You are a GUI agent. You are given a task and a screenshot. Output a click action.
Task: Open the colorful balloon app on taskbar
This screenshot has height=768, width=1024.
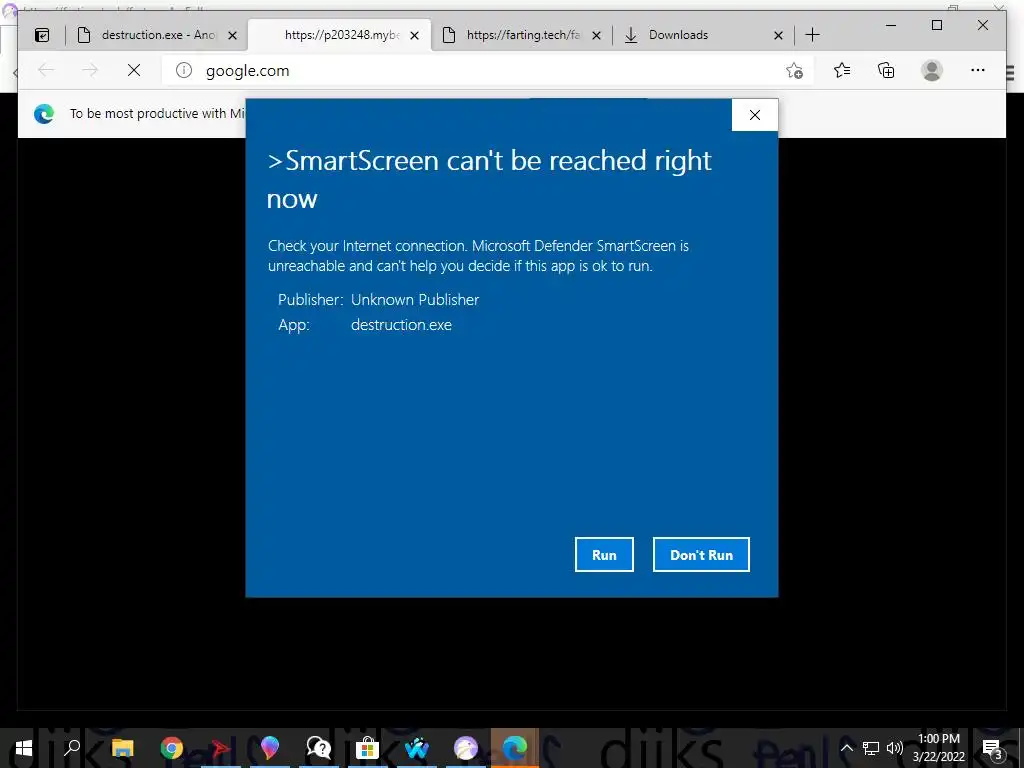pos(269,748)
